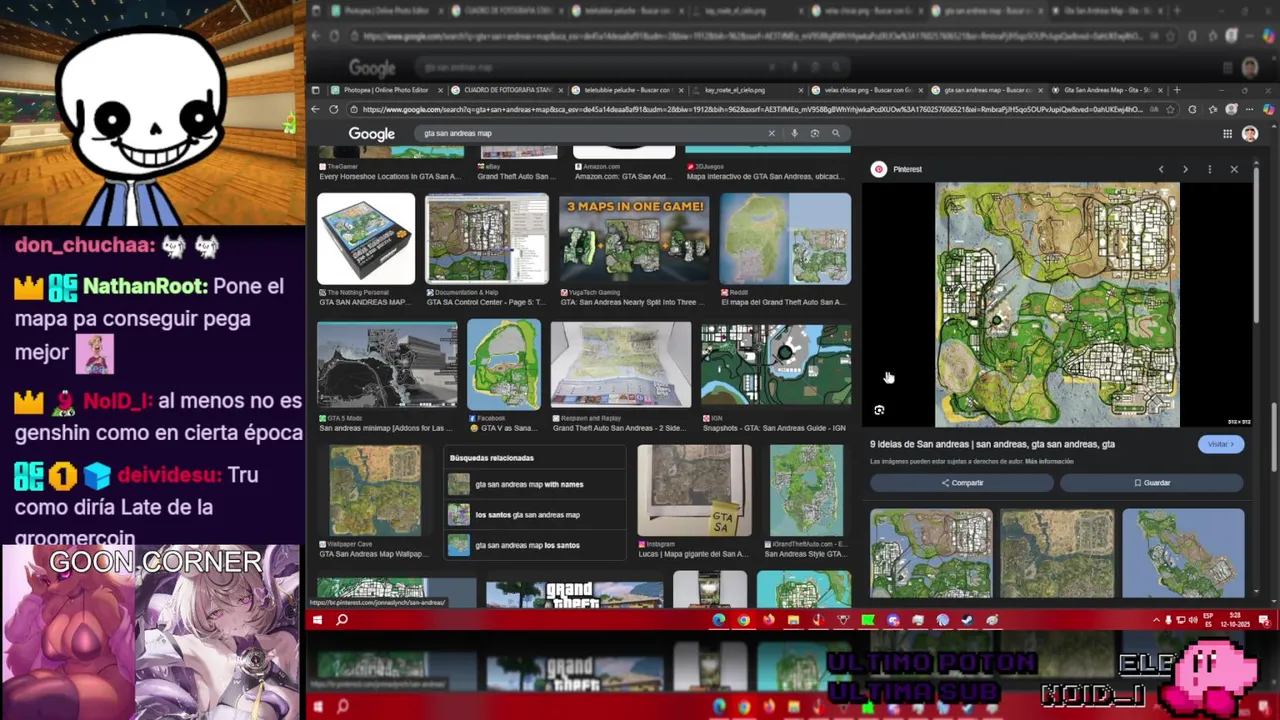Search inside image with Lens icon on preview
Image resolution: width=1280 pixels, height=720 pixels.
tap(879, 410)
